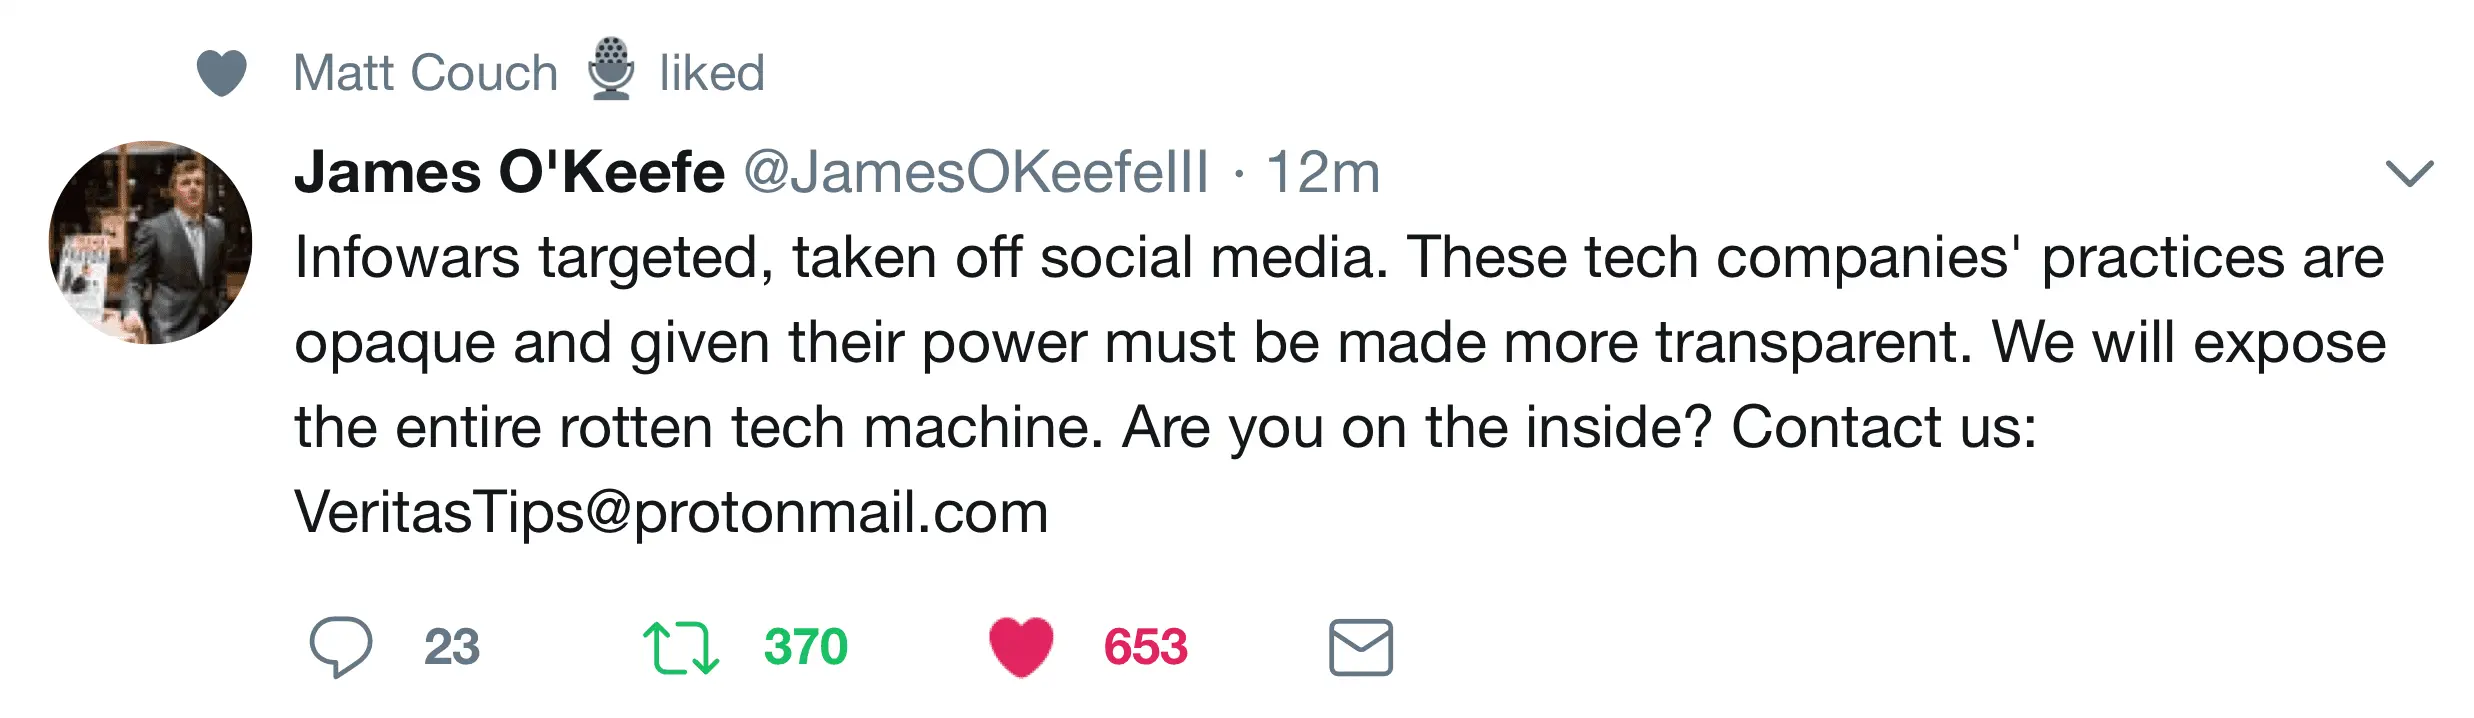Send tweet via envelope message icon

pos(1360,647)
